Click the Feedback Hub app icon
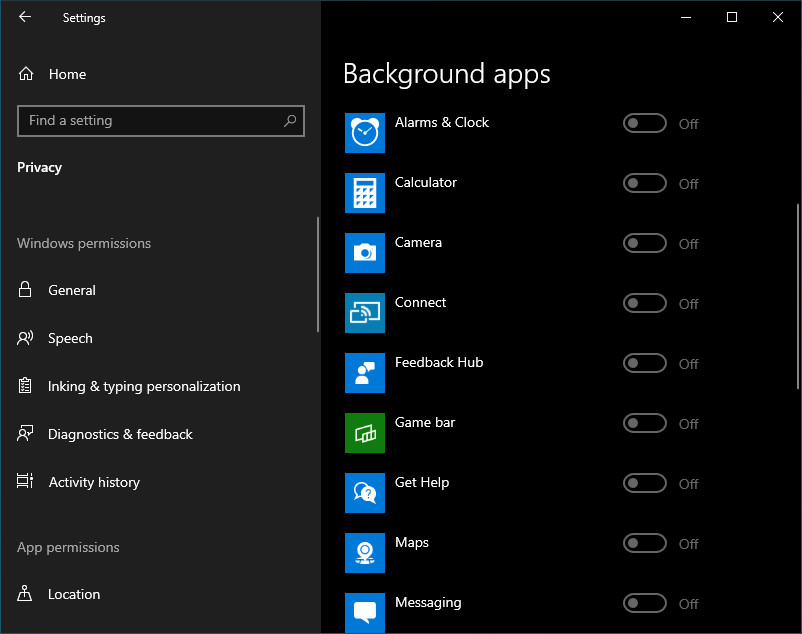This screenshot has height=634, width=802. tap(365, 373)
